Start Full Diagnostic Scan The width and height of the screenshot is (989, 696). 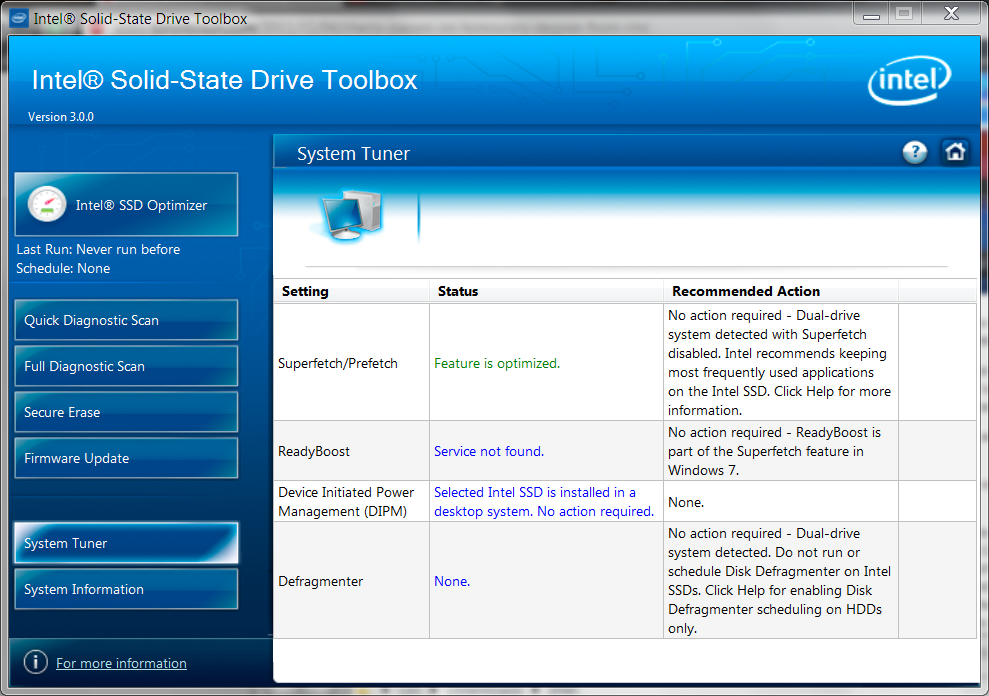pyautogui.click(x=126, y=366)
